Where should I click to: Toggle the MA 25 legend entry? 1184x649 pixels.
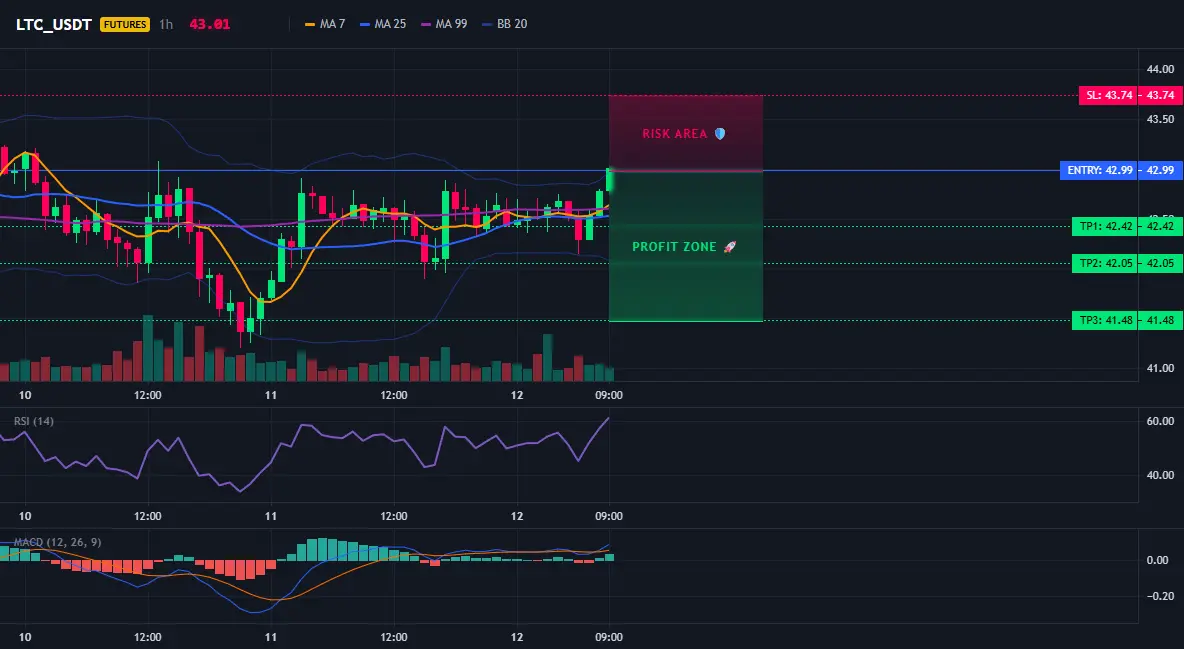[x=383, y=24]
